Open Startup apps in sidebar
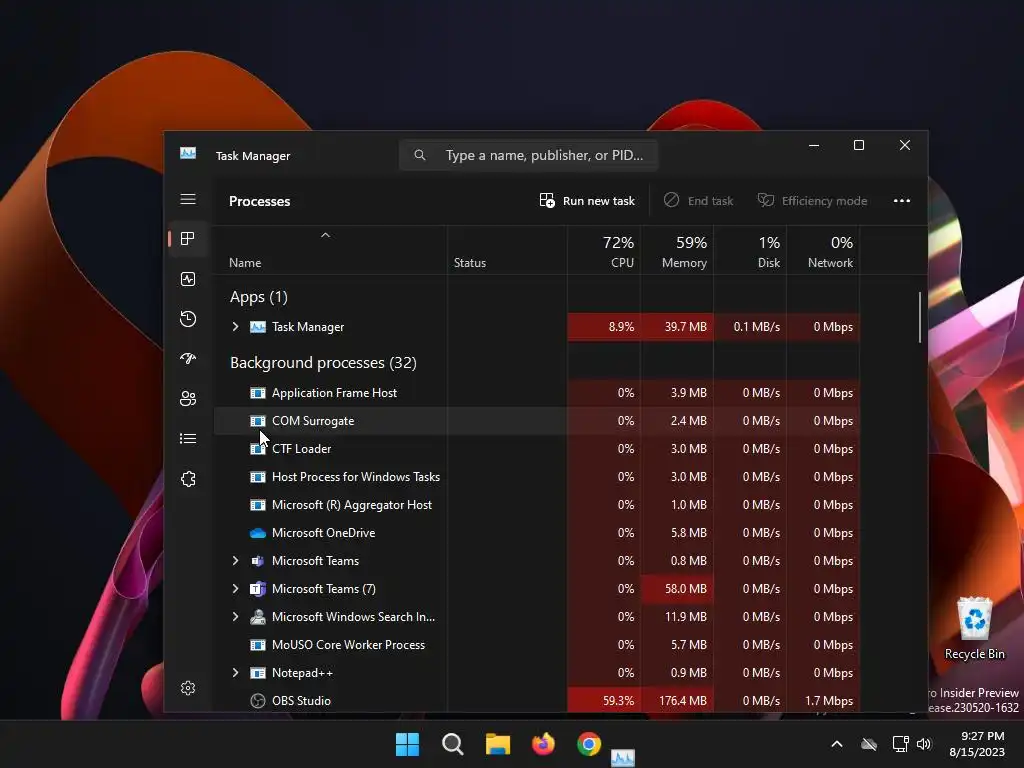1024x768 pixels. click(x=188, y=359)
